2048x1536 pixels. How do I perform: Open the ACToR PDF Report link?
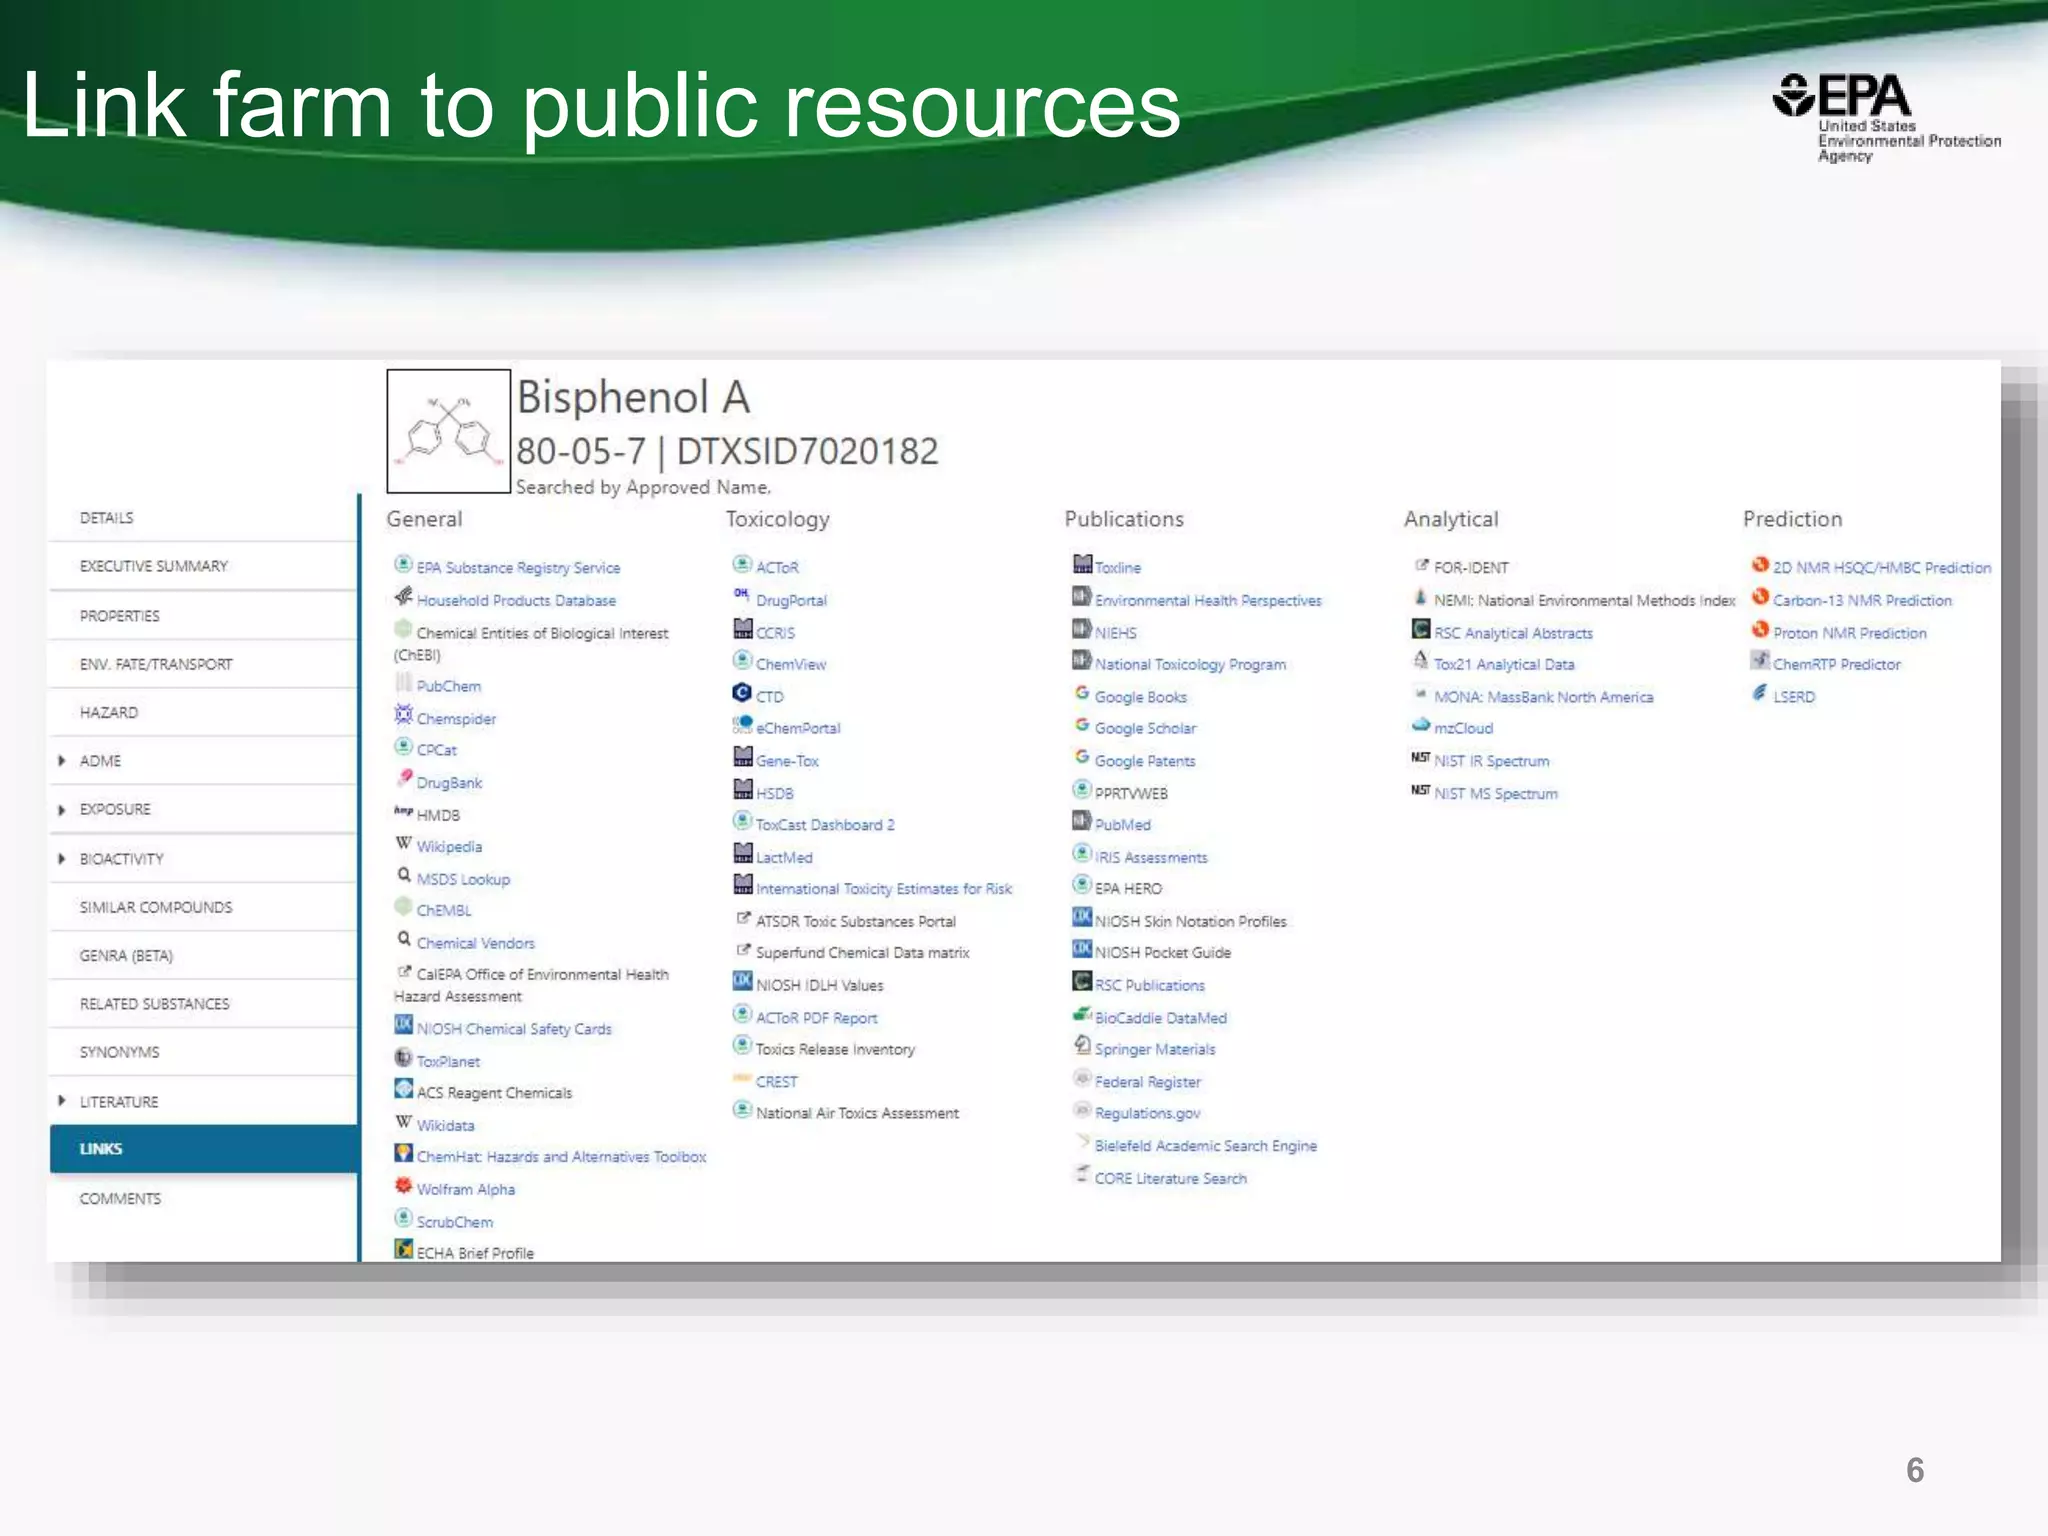click(817, 1018)
